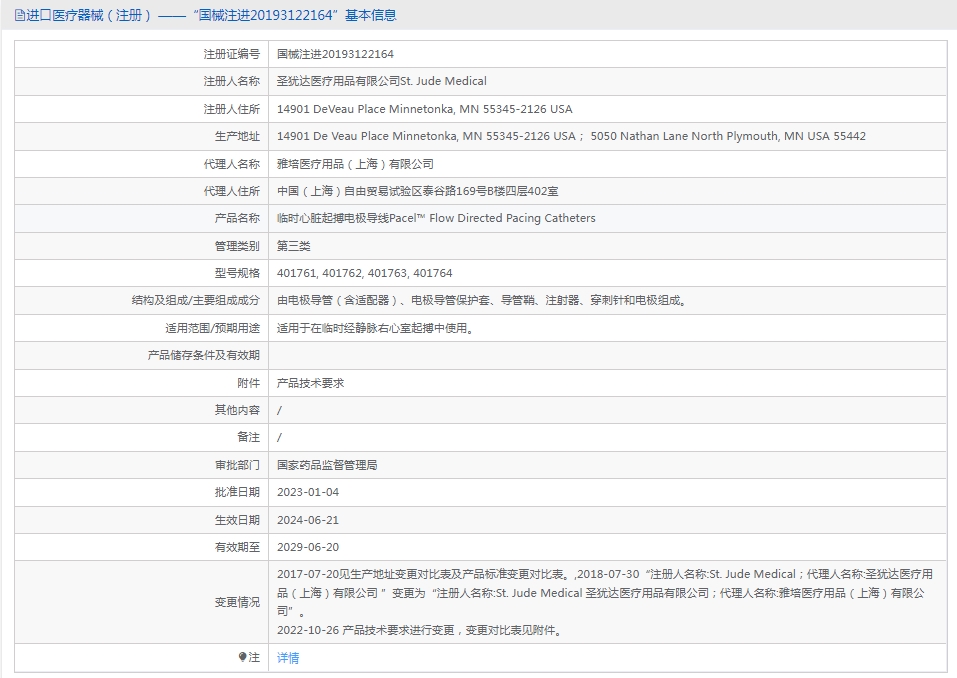Click the 生效日期 label
The image size is (957, 678).
[x=237, y=520]
